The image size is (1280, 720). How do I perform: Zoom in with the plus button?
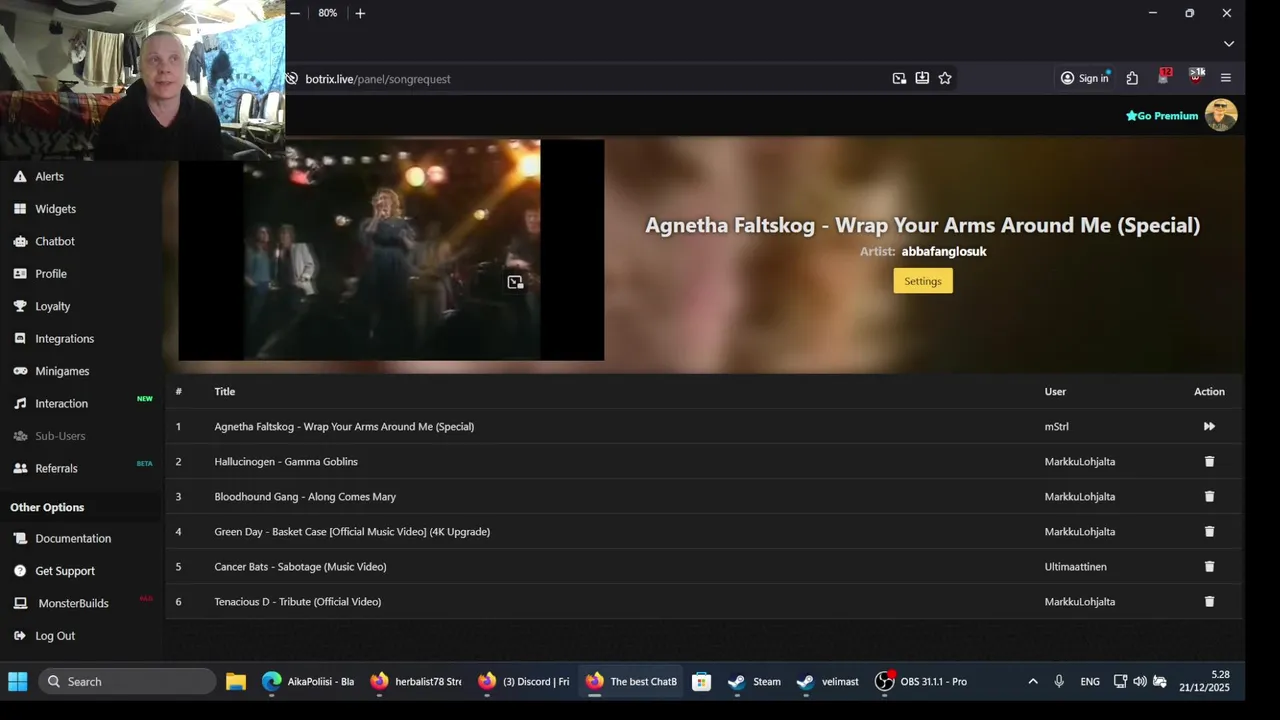tap(360, 13)
